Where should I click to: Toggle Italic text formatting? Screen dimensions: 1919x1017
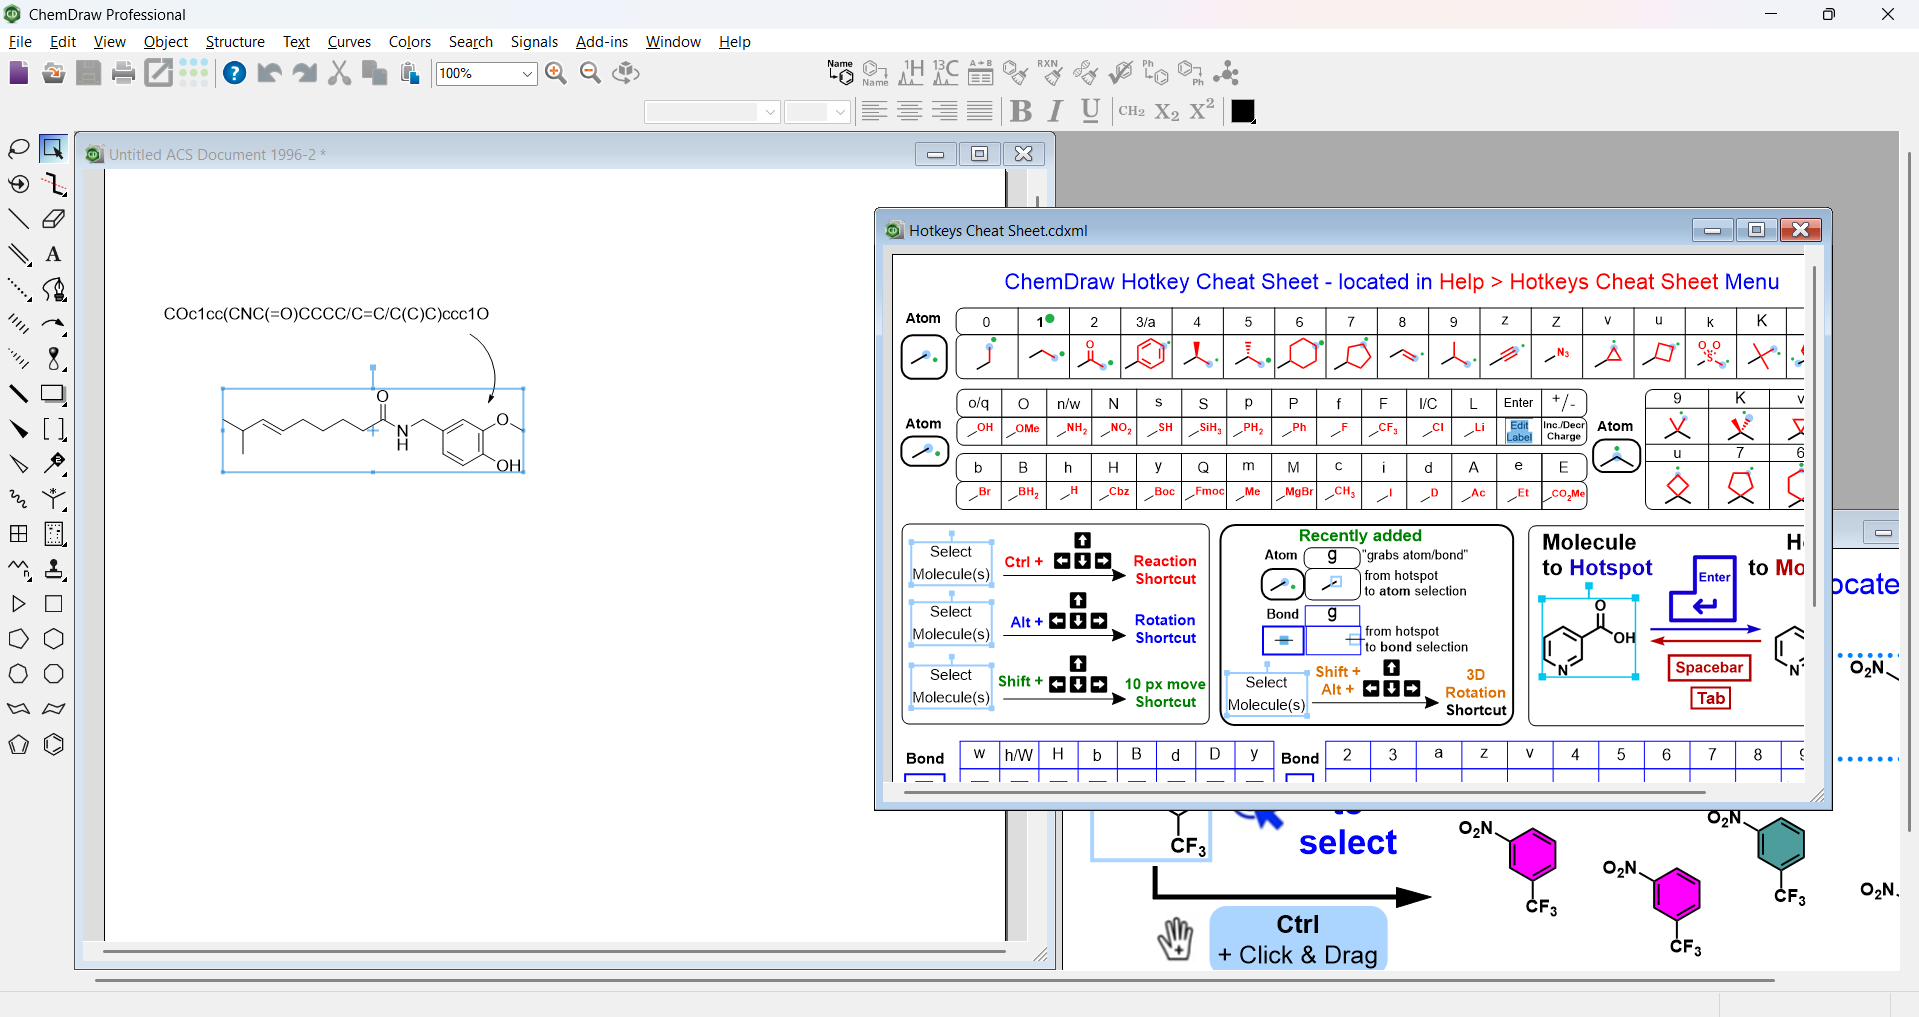pos(1056,111)
